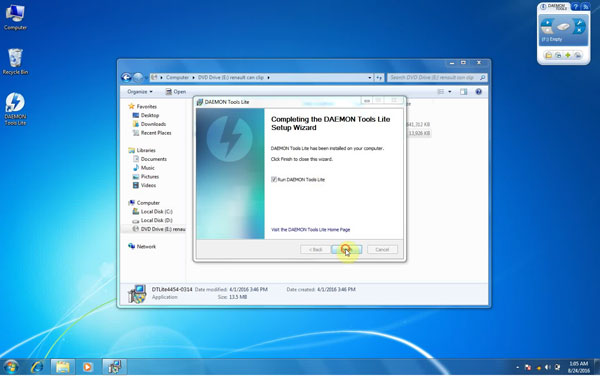
Task: Show hidden tray icons arrow
Action: [517, 367]
